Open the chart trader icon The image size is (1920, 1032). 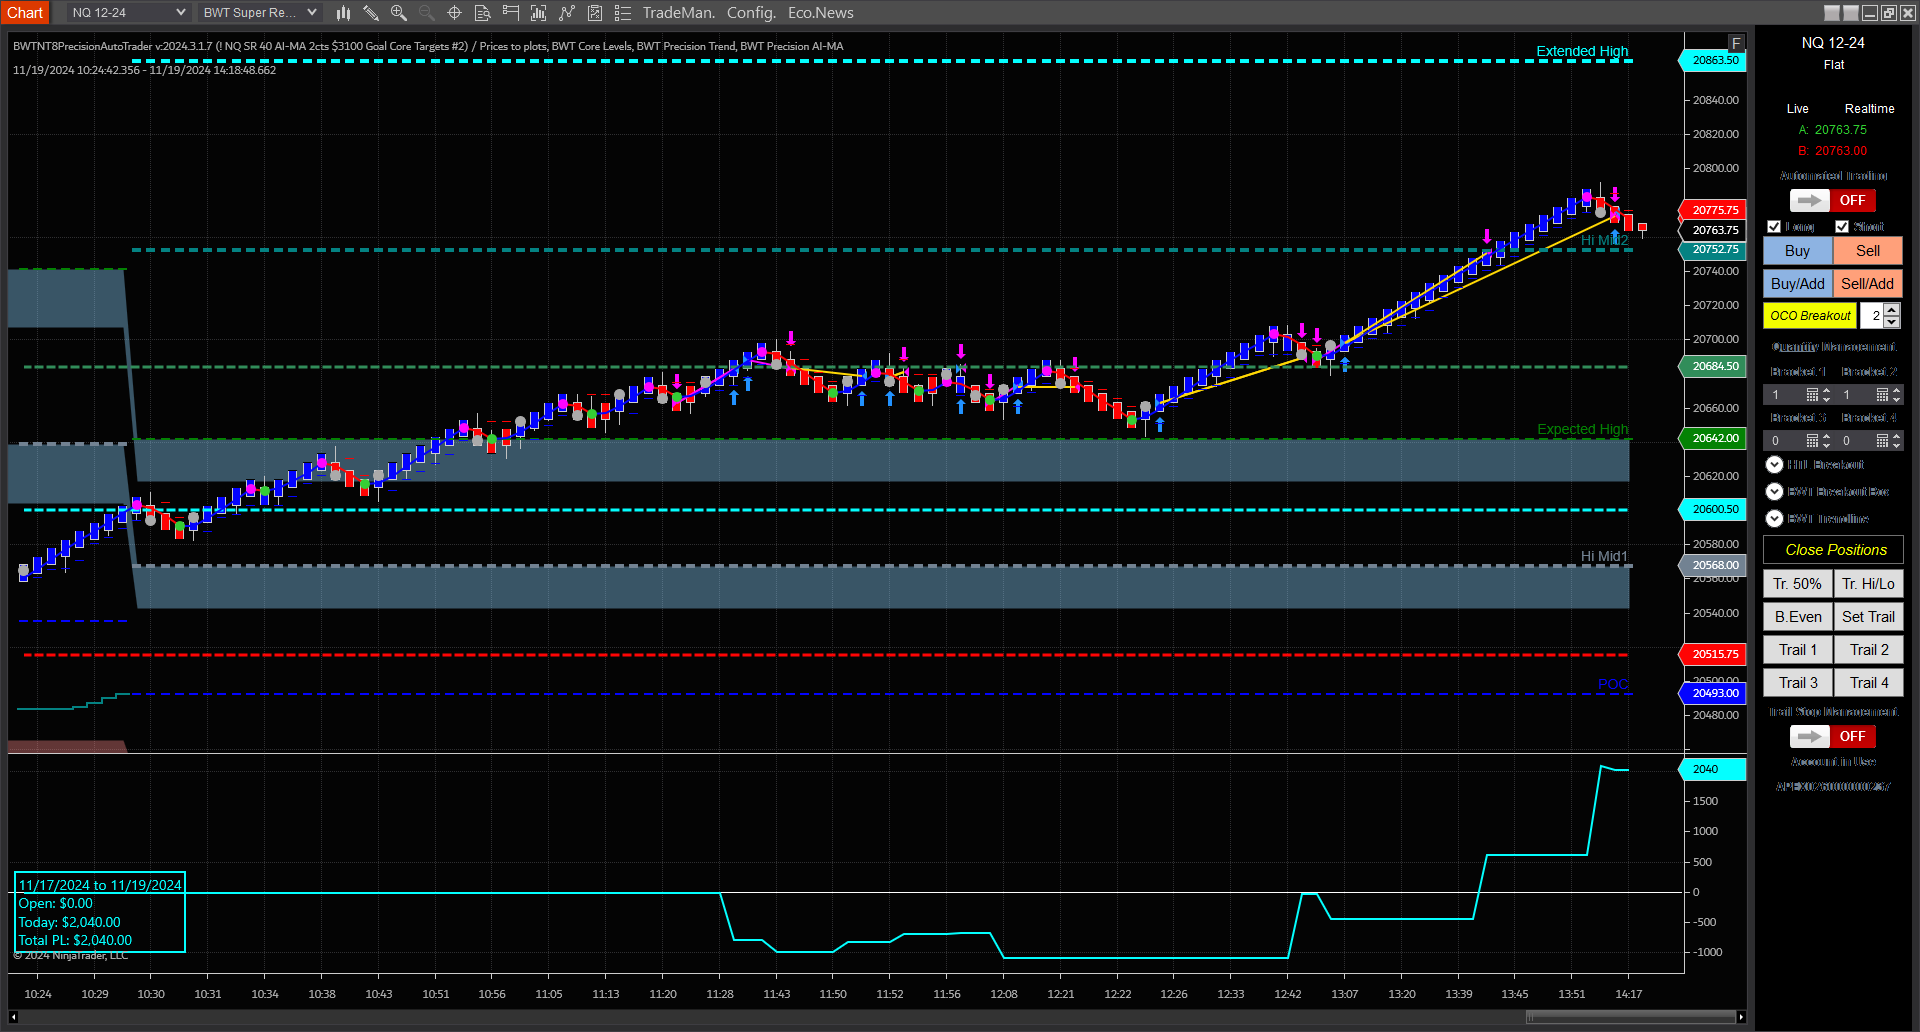coord(511,13)
